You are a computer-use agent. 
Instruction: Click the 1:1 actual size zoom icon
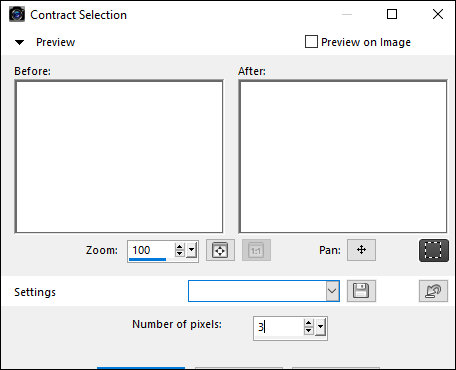pos(256,250)
